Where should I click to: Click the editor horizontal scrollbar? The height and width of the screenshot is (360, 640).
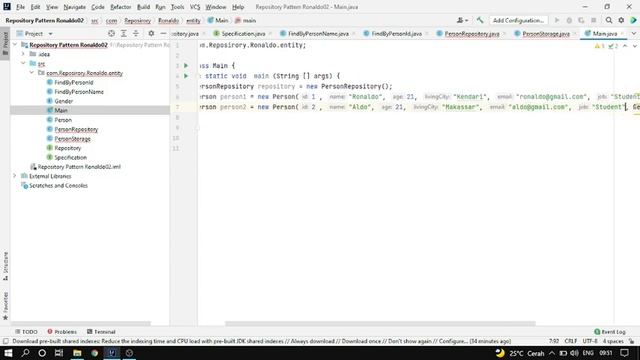[380, 323]
